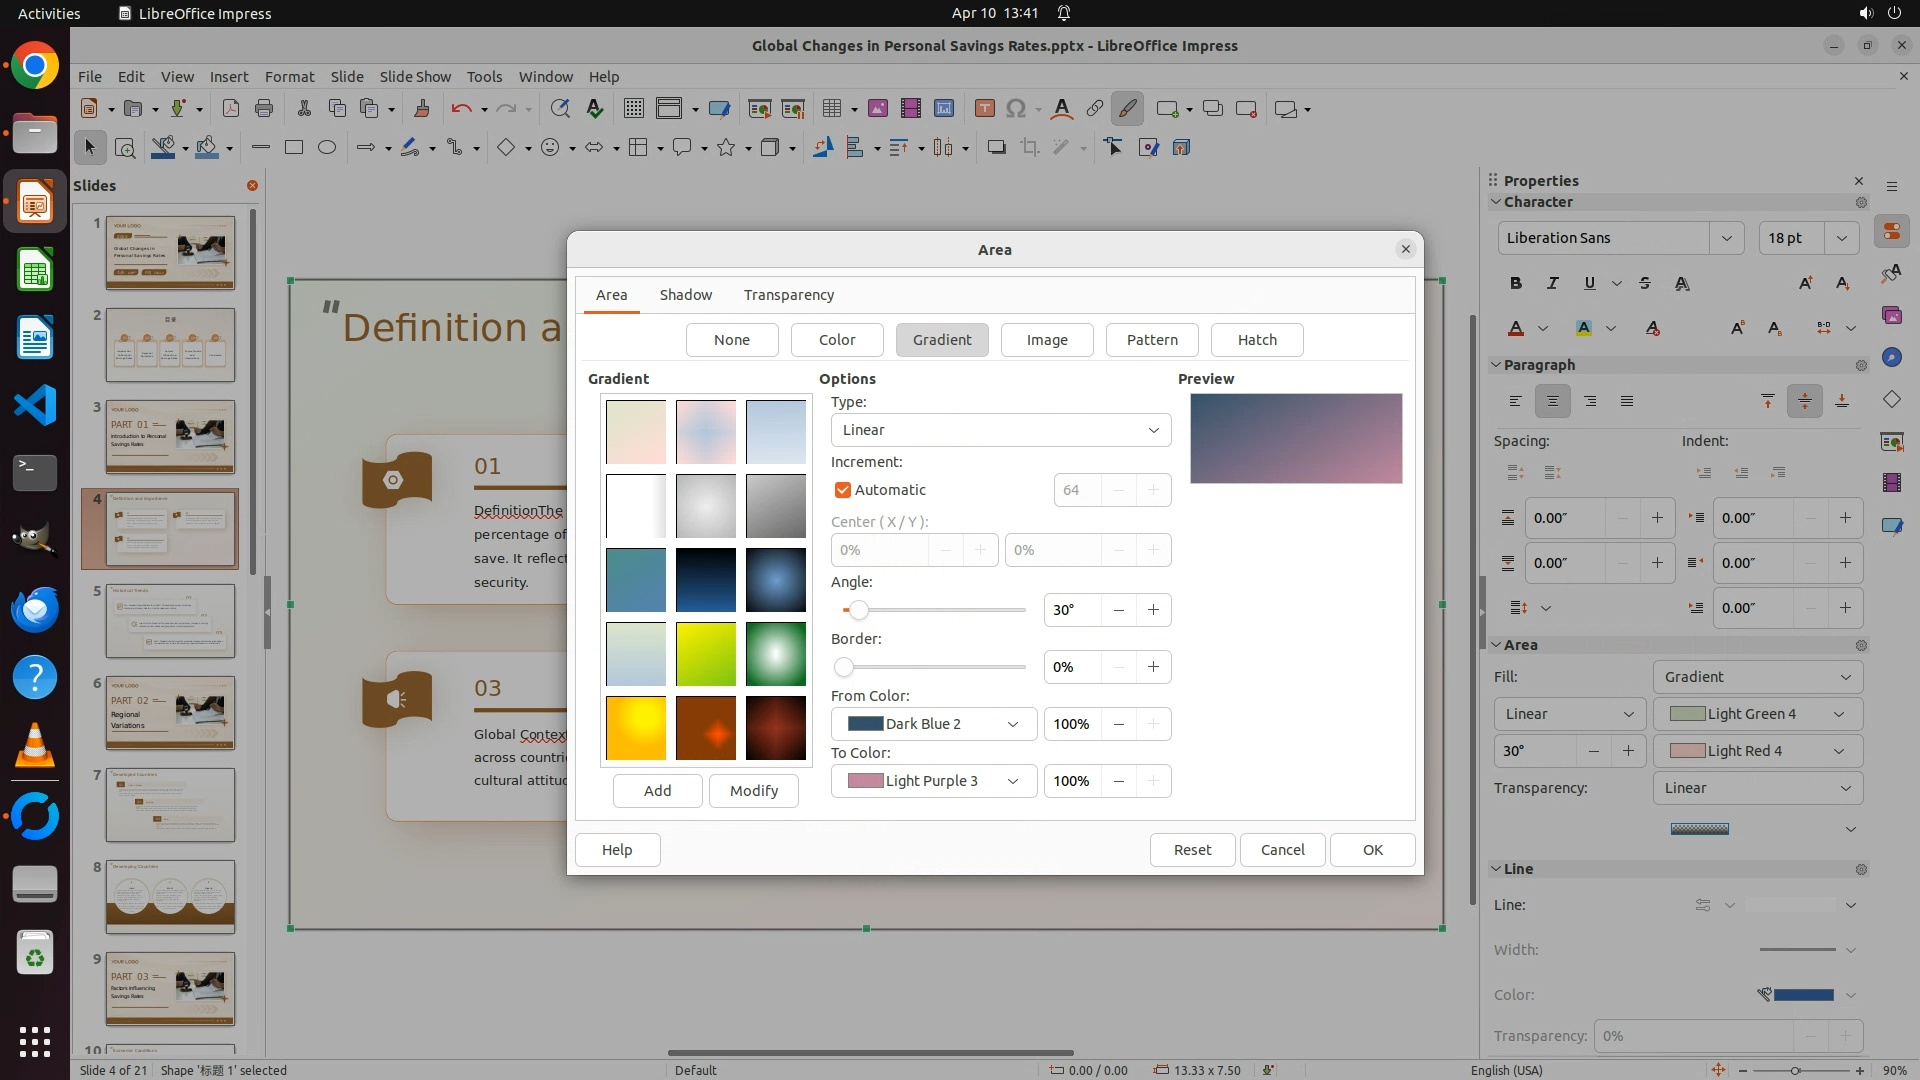Select the Rectangle shape tool

click(x=294, y=147)
